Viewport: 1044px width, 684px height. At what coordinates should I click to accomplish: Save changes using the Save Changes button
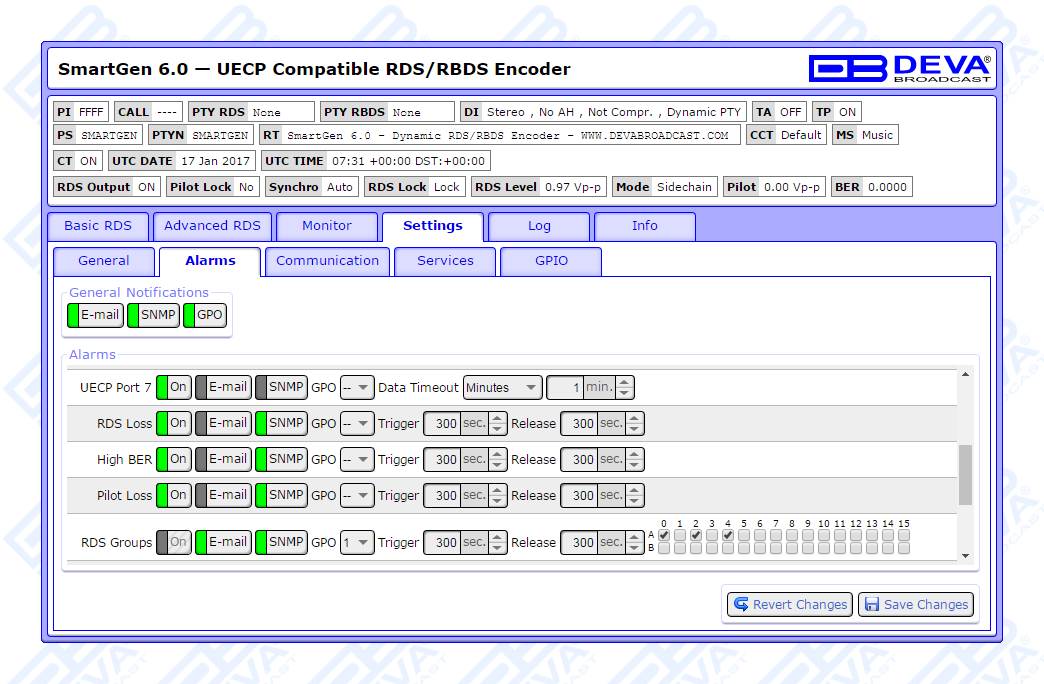915,604
